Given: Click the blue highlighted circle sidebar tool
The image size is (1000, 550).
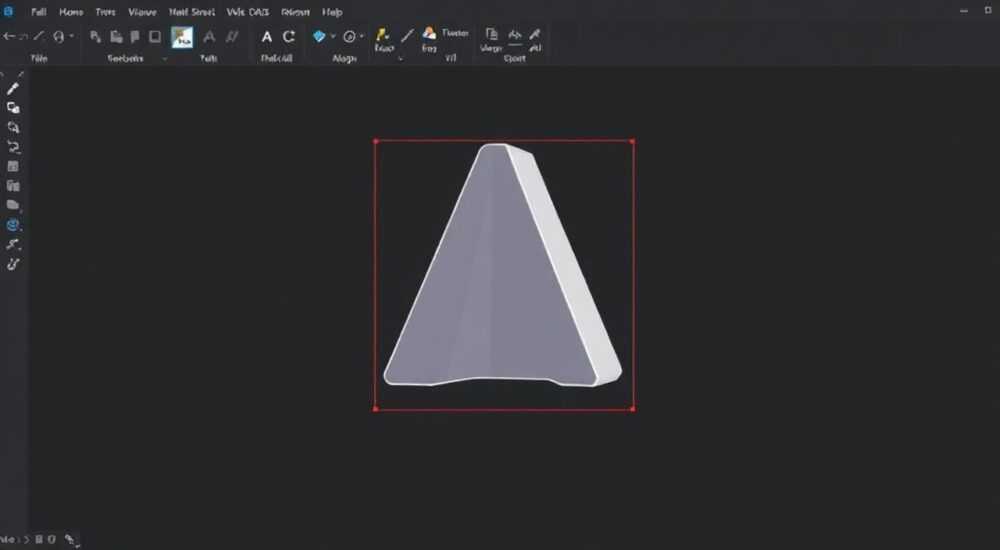Looking at the screenshot, I should tap(13, 225).
